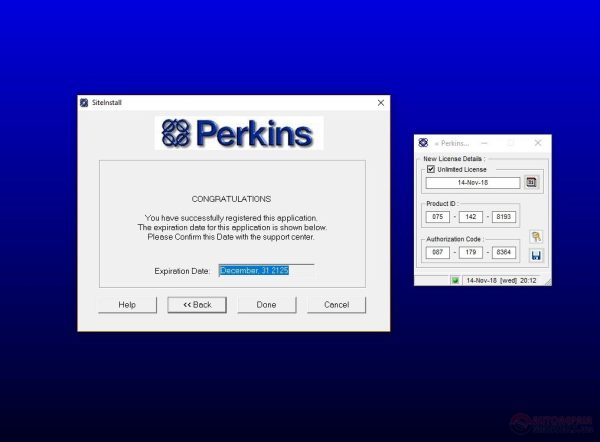Click the calendar date picker icon
Screen dimensions: 600x442
click(532, 182)
